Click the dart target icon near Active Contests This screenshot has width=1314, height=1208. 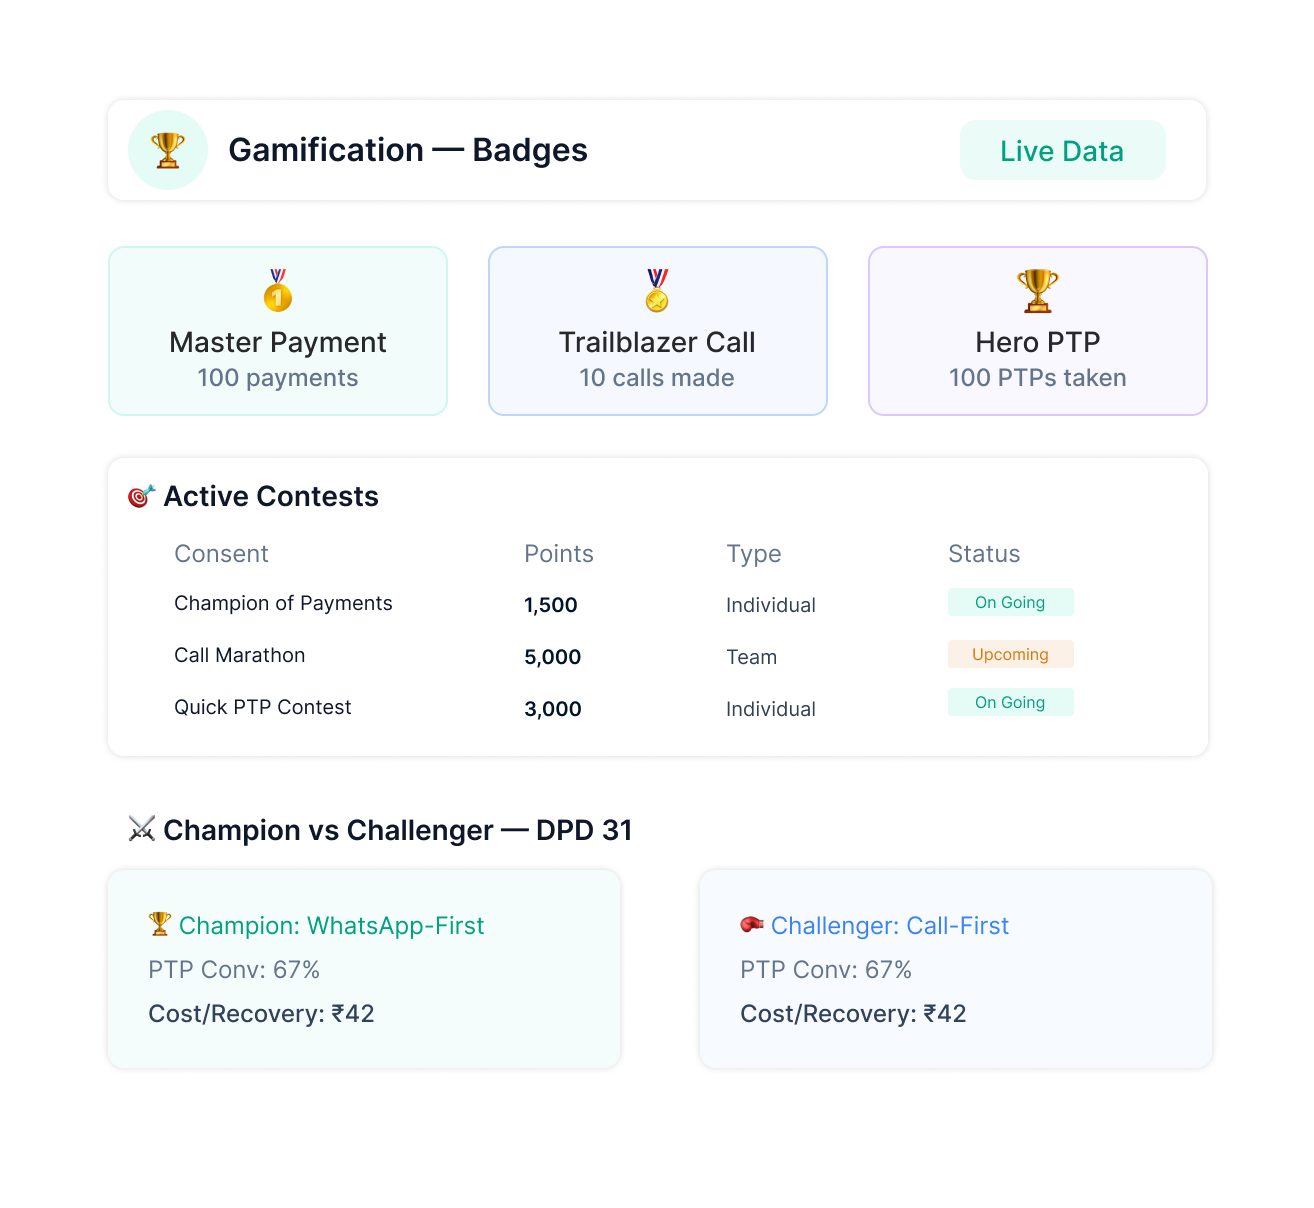coord(141,496)
